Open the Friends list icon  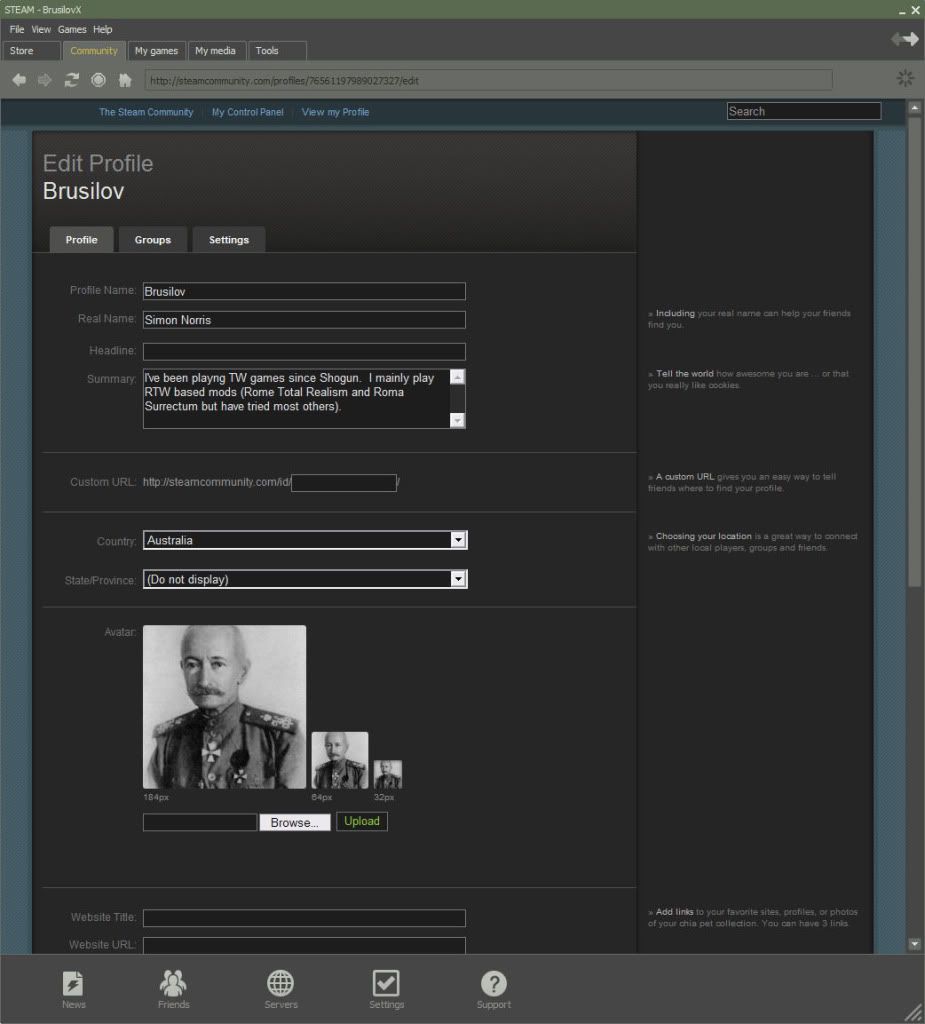[x=173, y=989]
